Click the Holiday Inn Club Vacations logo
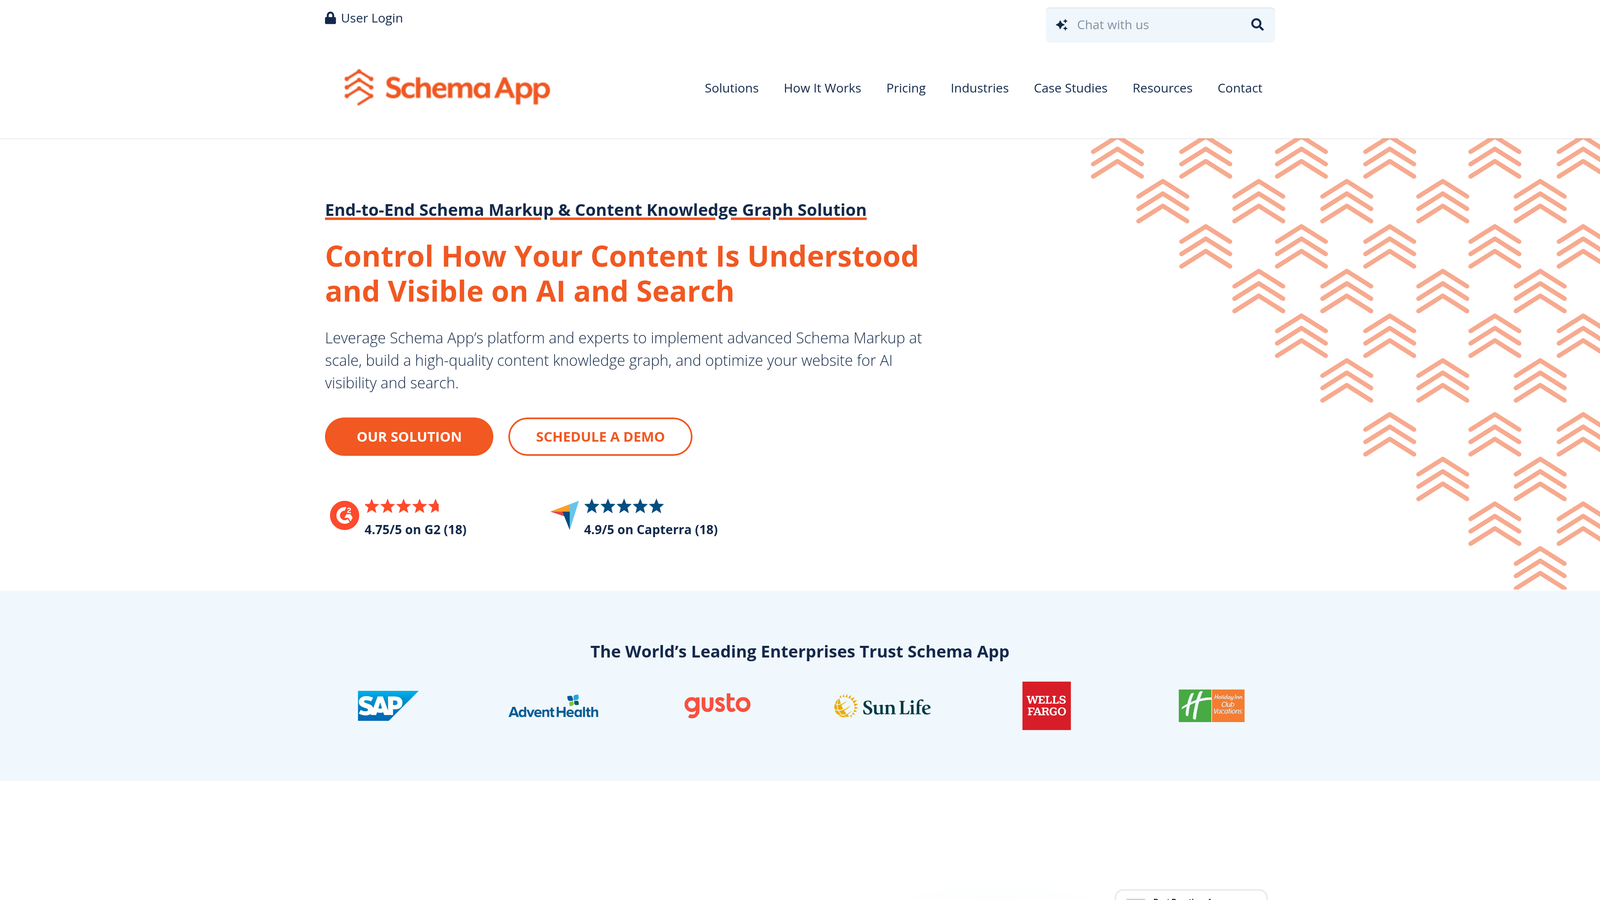 1211,706
